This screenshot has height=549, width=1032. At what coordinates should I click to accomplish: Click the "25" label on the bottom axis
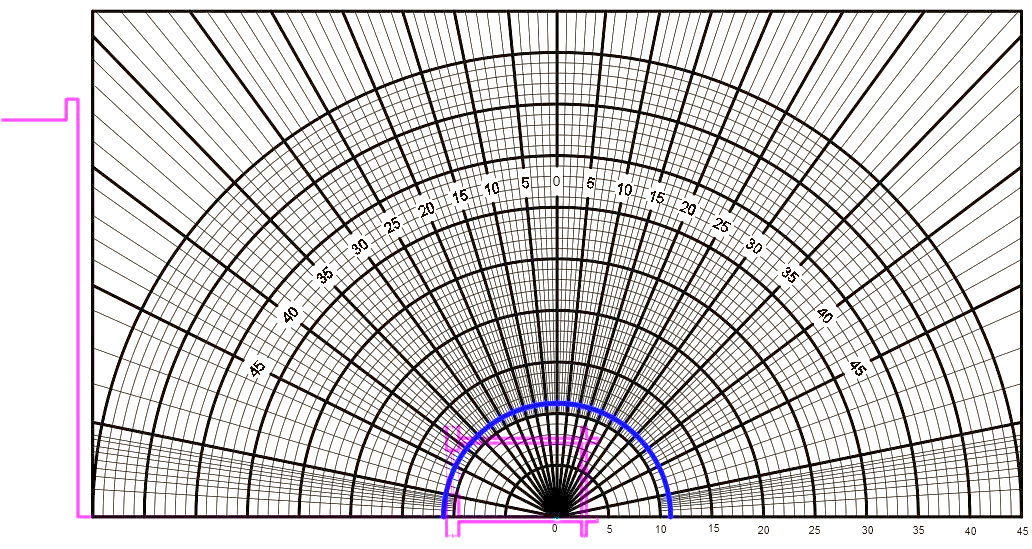pyautogui.click(x=815, y=530)
